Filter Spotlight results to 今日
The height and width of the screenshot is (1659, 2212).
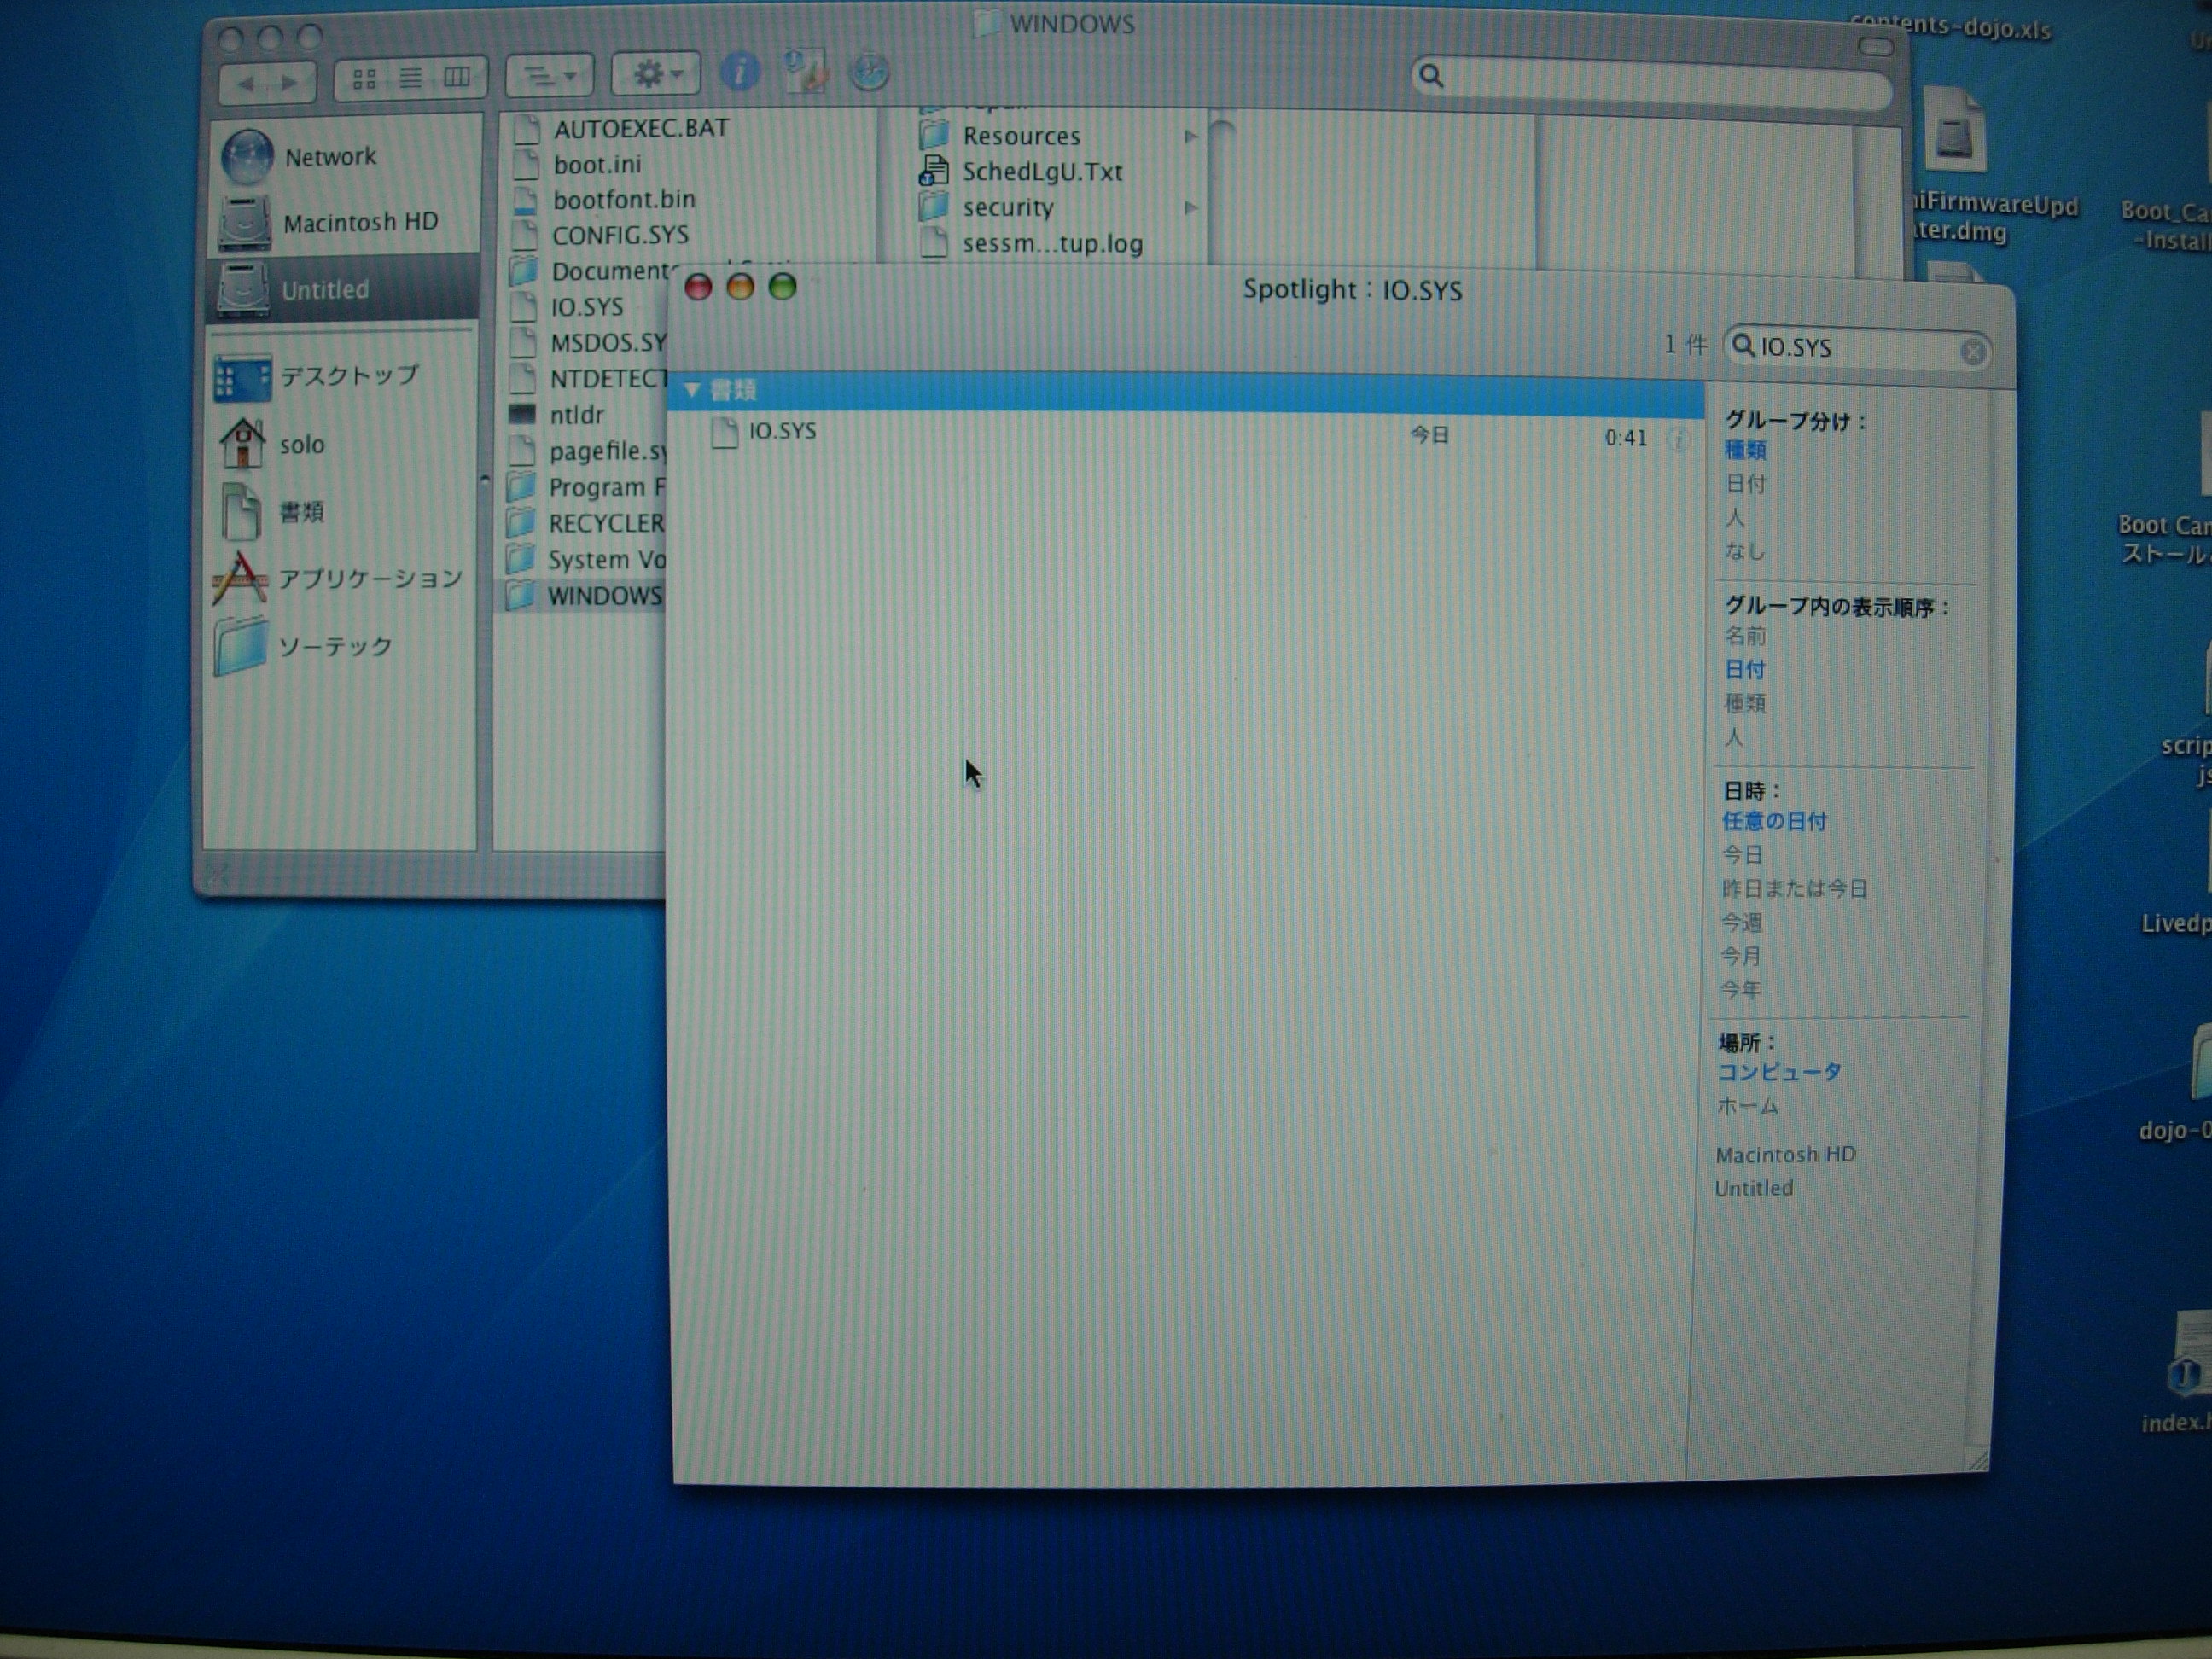pos(1741,855)
